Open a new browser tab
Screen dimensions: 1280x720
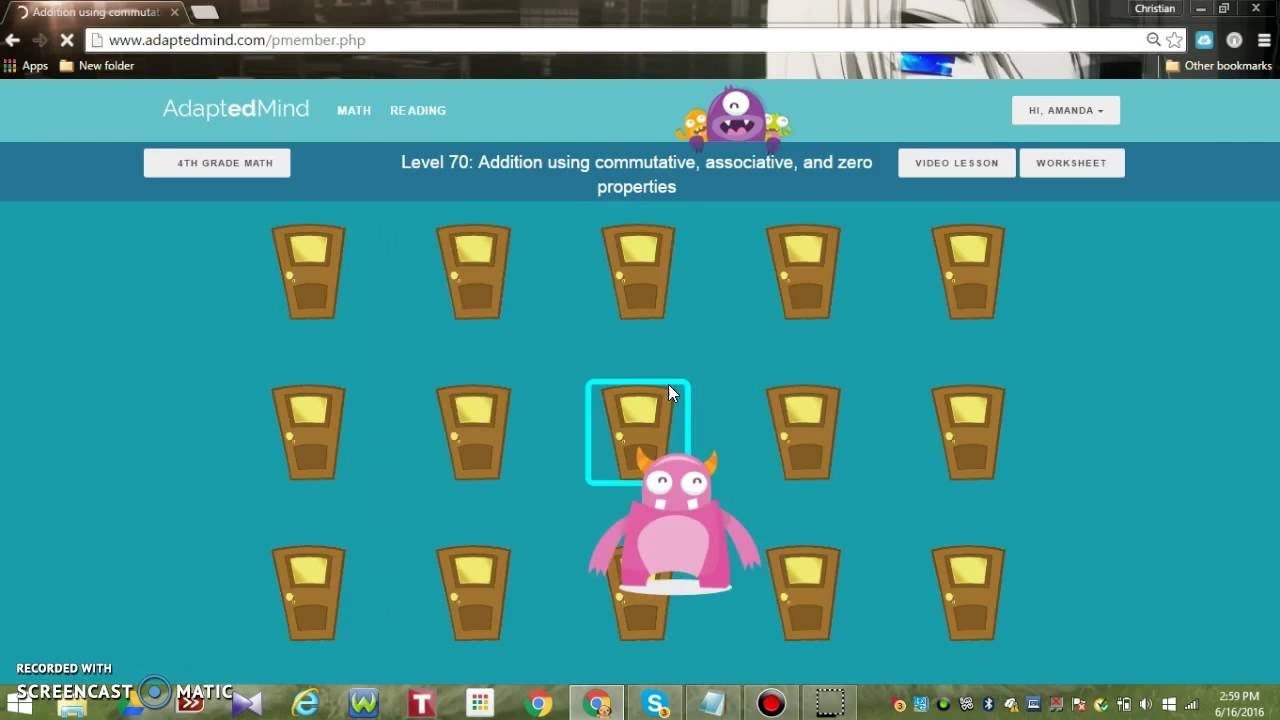click(x=204, y=12)
